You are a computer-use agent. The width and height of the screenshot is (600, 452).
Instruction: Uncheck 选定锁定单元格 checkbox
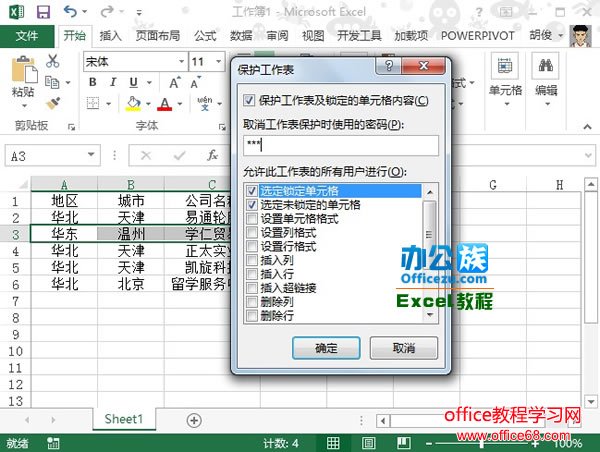pyautogui.click(x=252, y=191)
